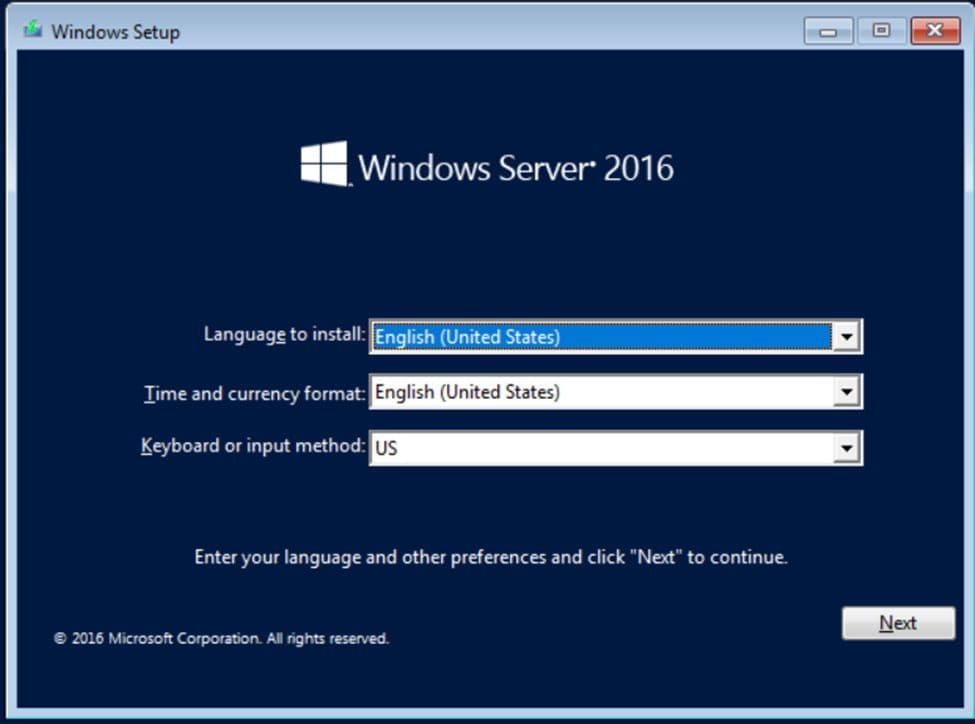This screenshot has height=724, width=975.
Task: Click the Windows Setup title bar icon
Action: [33, 30]
